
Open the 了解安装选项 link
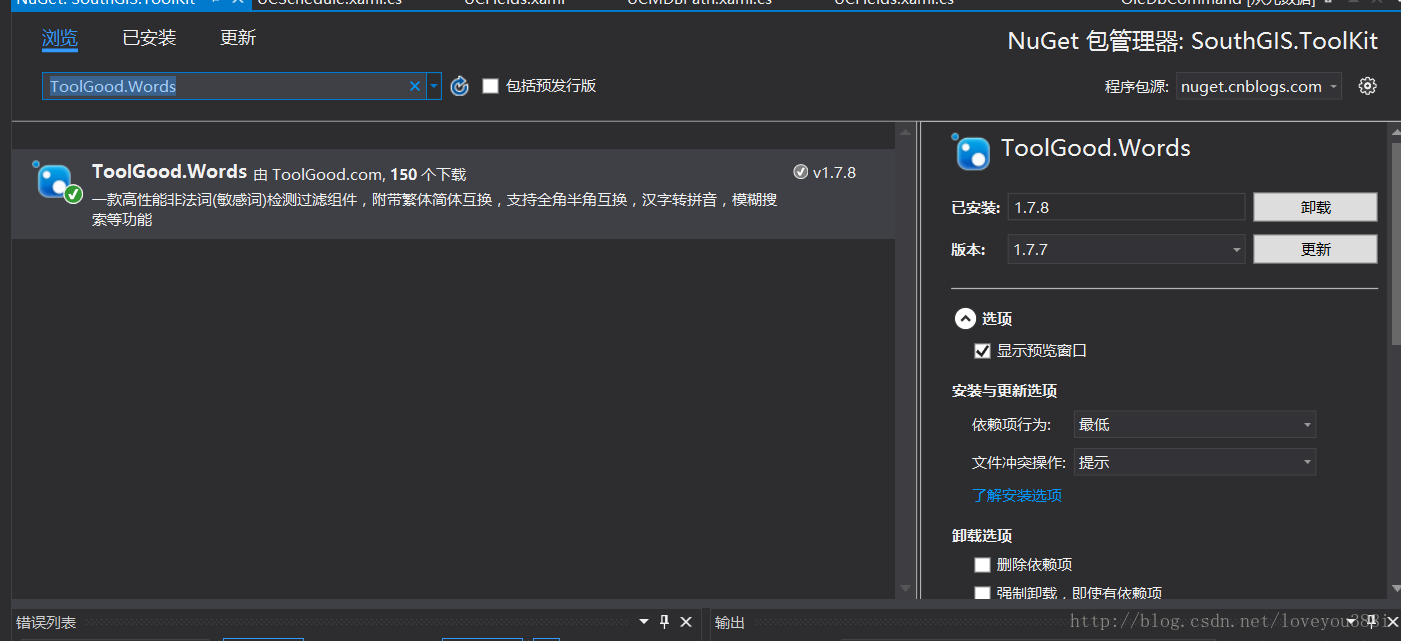pos(1017,495)
